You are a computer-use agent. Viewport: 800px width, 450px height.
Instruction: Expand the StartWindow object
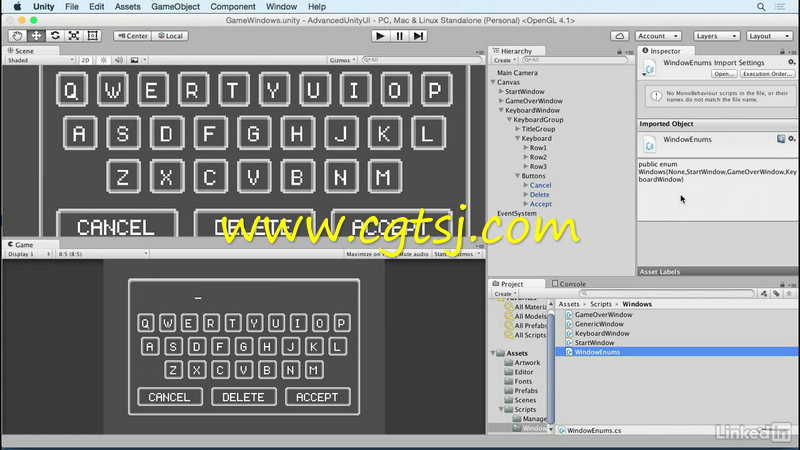click(501, 91)
